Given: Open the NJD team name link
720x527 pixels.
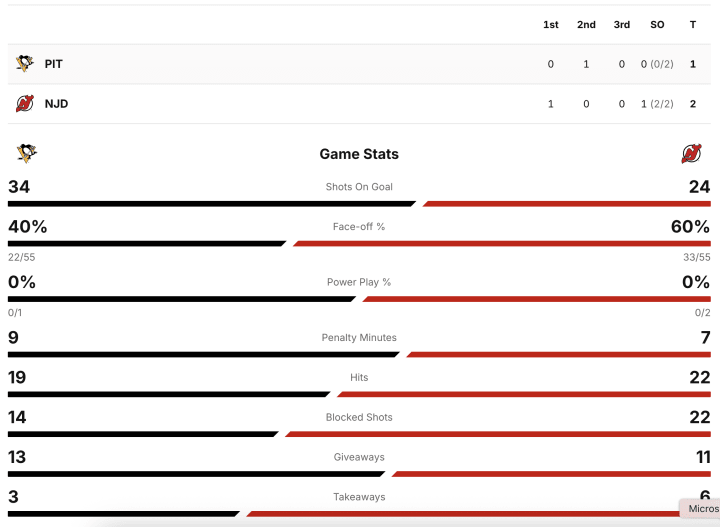Looking at the screenshot, I should (56, 104).
